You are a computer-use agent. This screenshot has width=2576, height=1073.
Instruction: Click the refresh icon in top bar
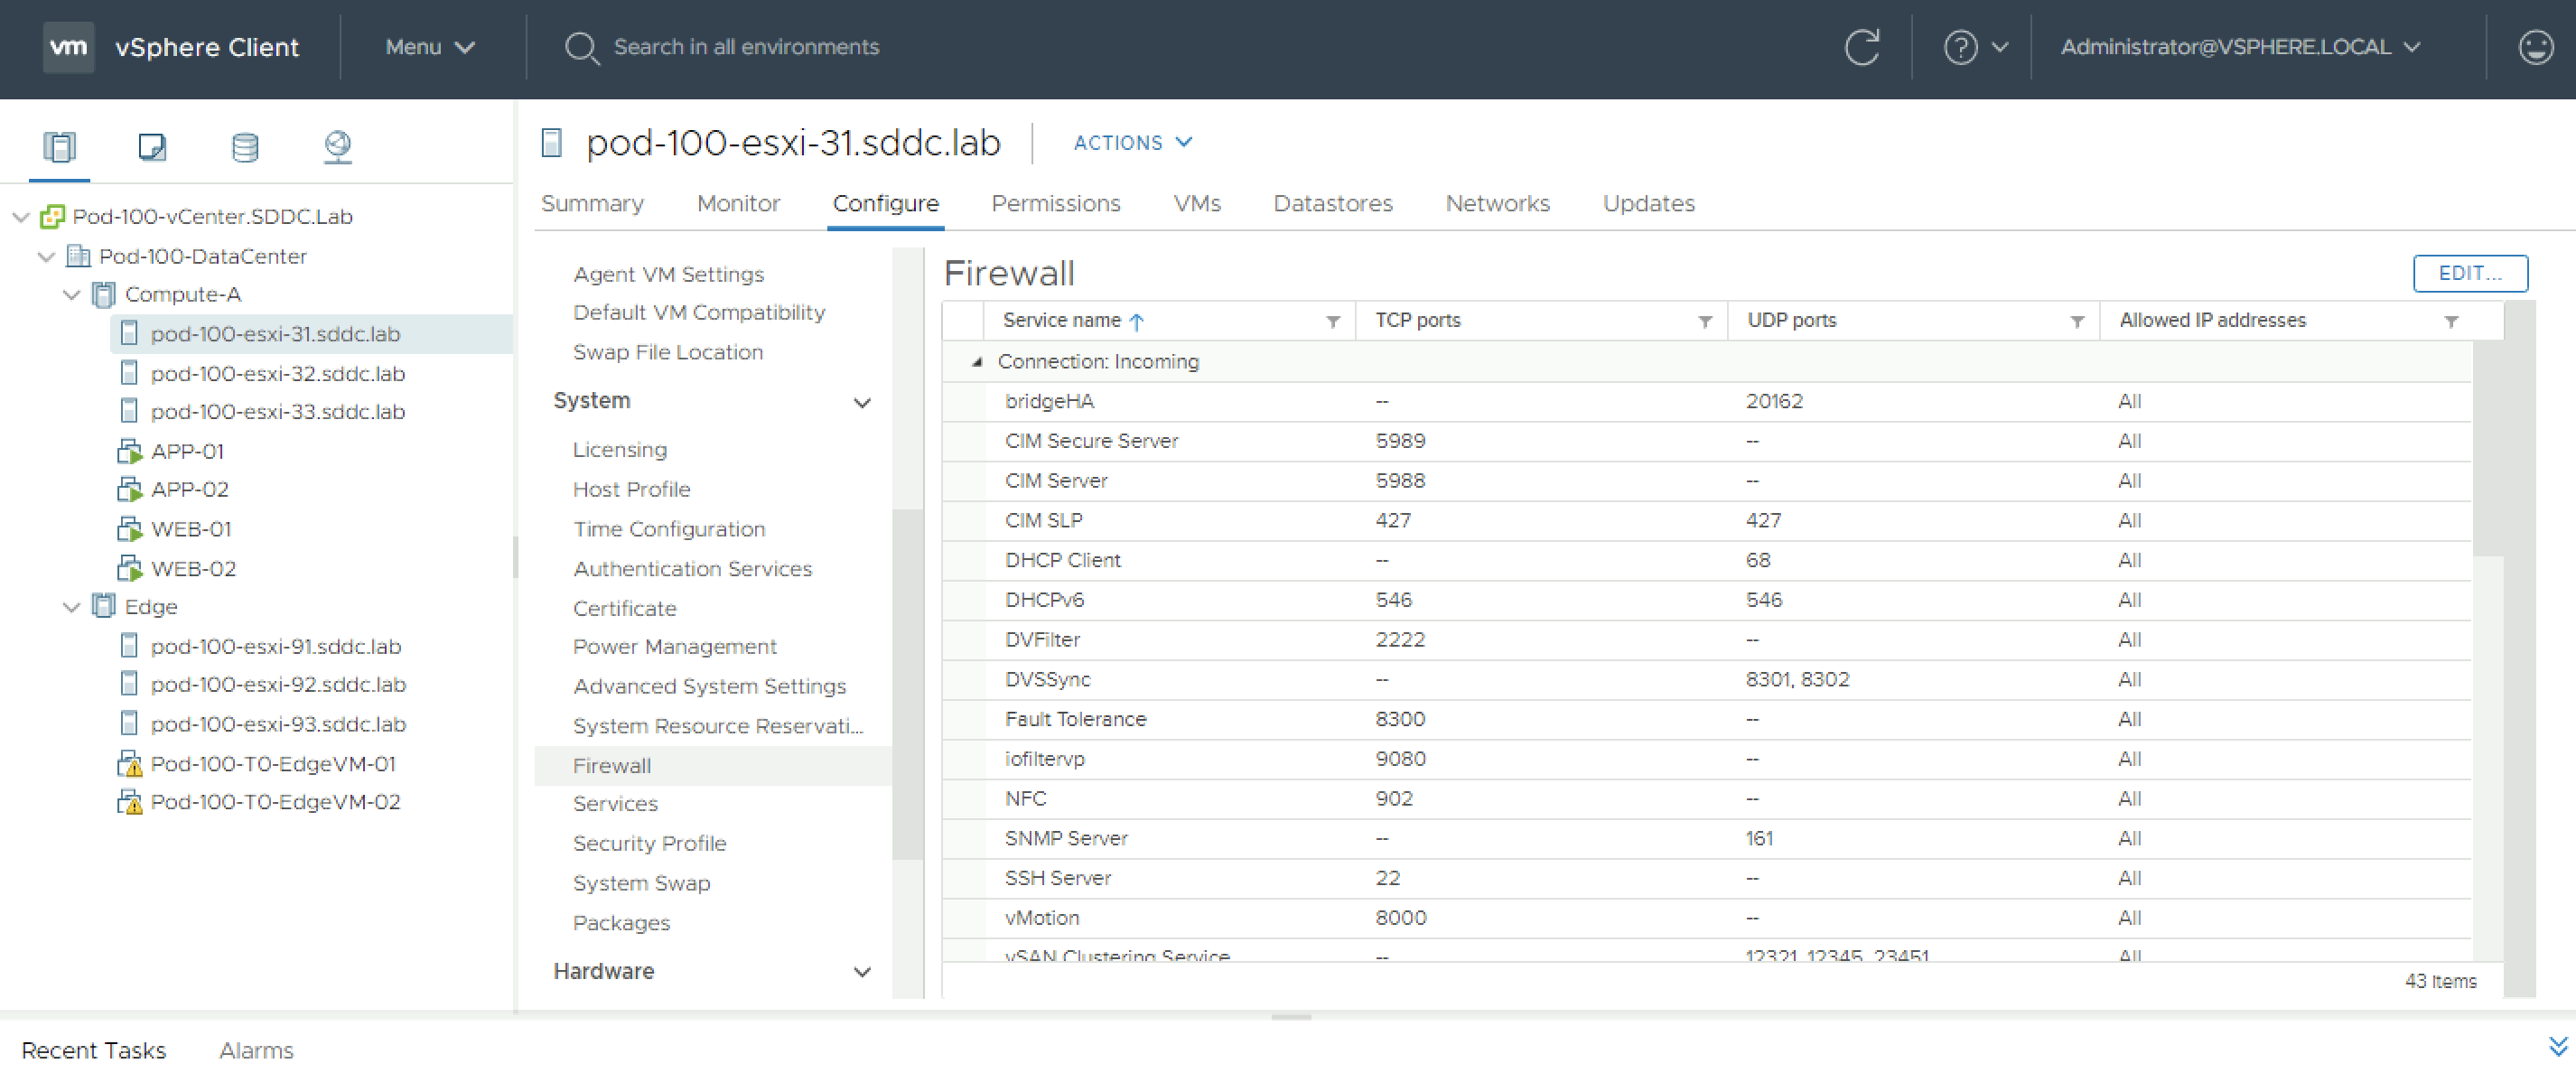1862,47
